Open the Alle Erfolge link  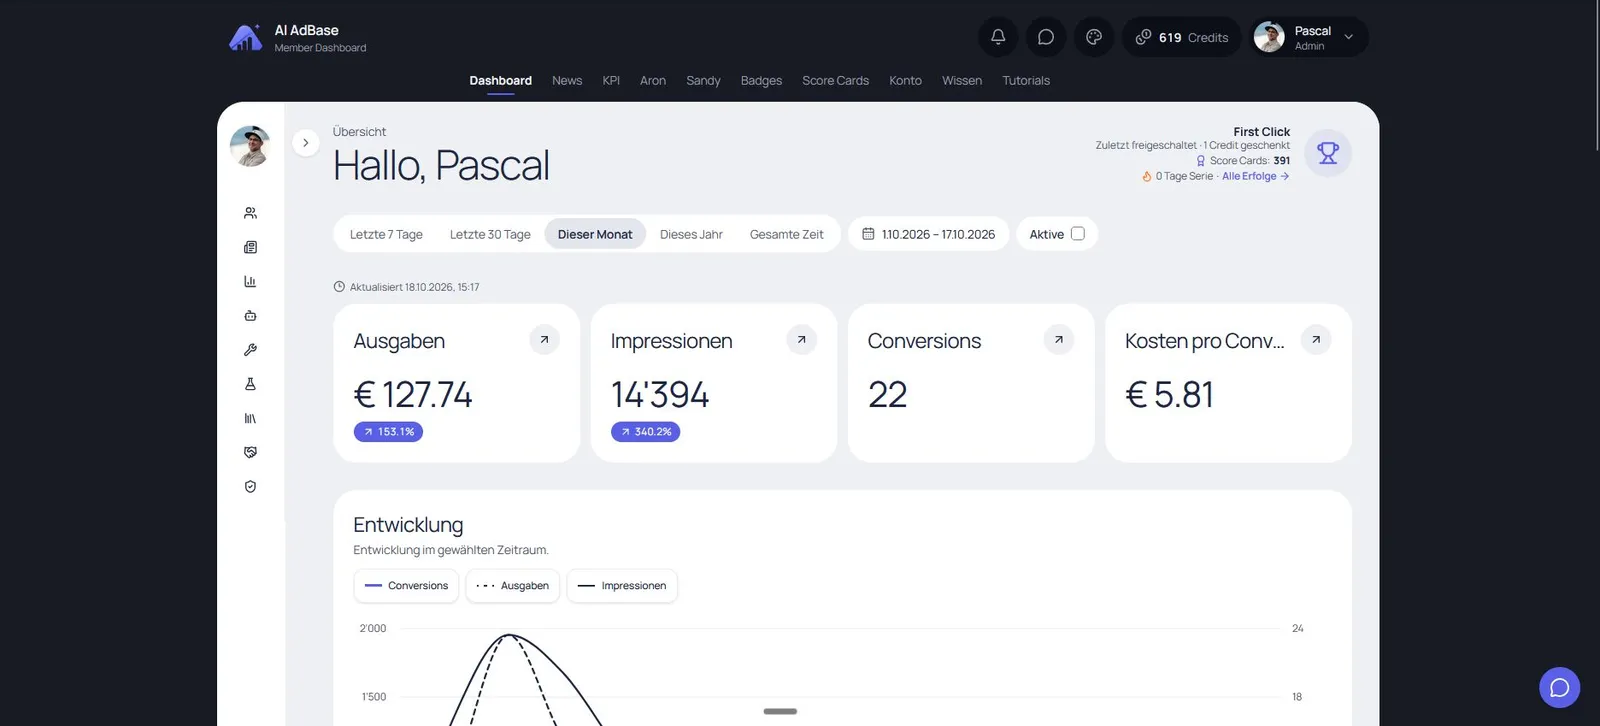click(1255, 176)
